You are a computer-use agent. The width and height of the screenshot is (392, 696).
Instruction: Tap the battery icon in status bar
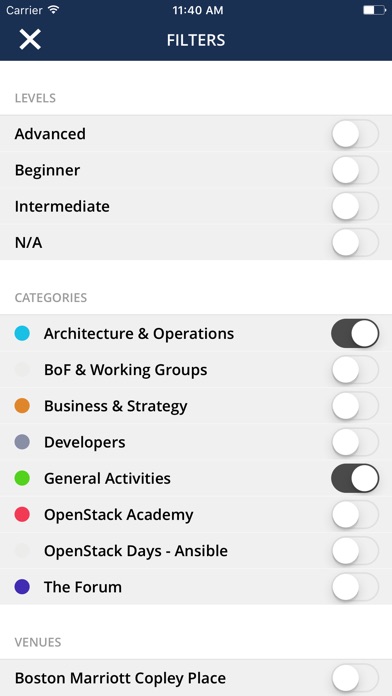point(374,10)
